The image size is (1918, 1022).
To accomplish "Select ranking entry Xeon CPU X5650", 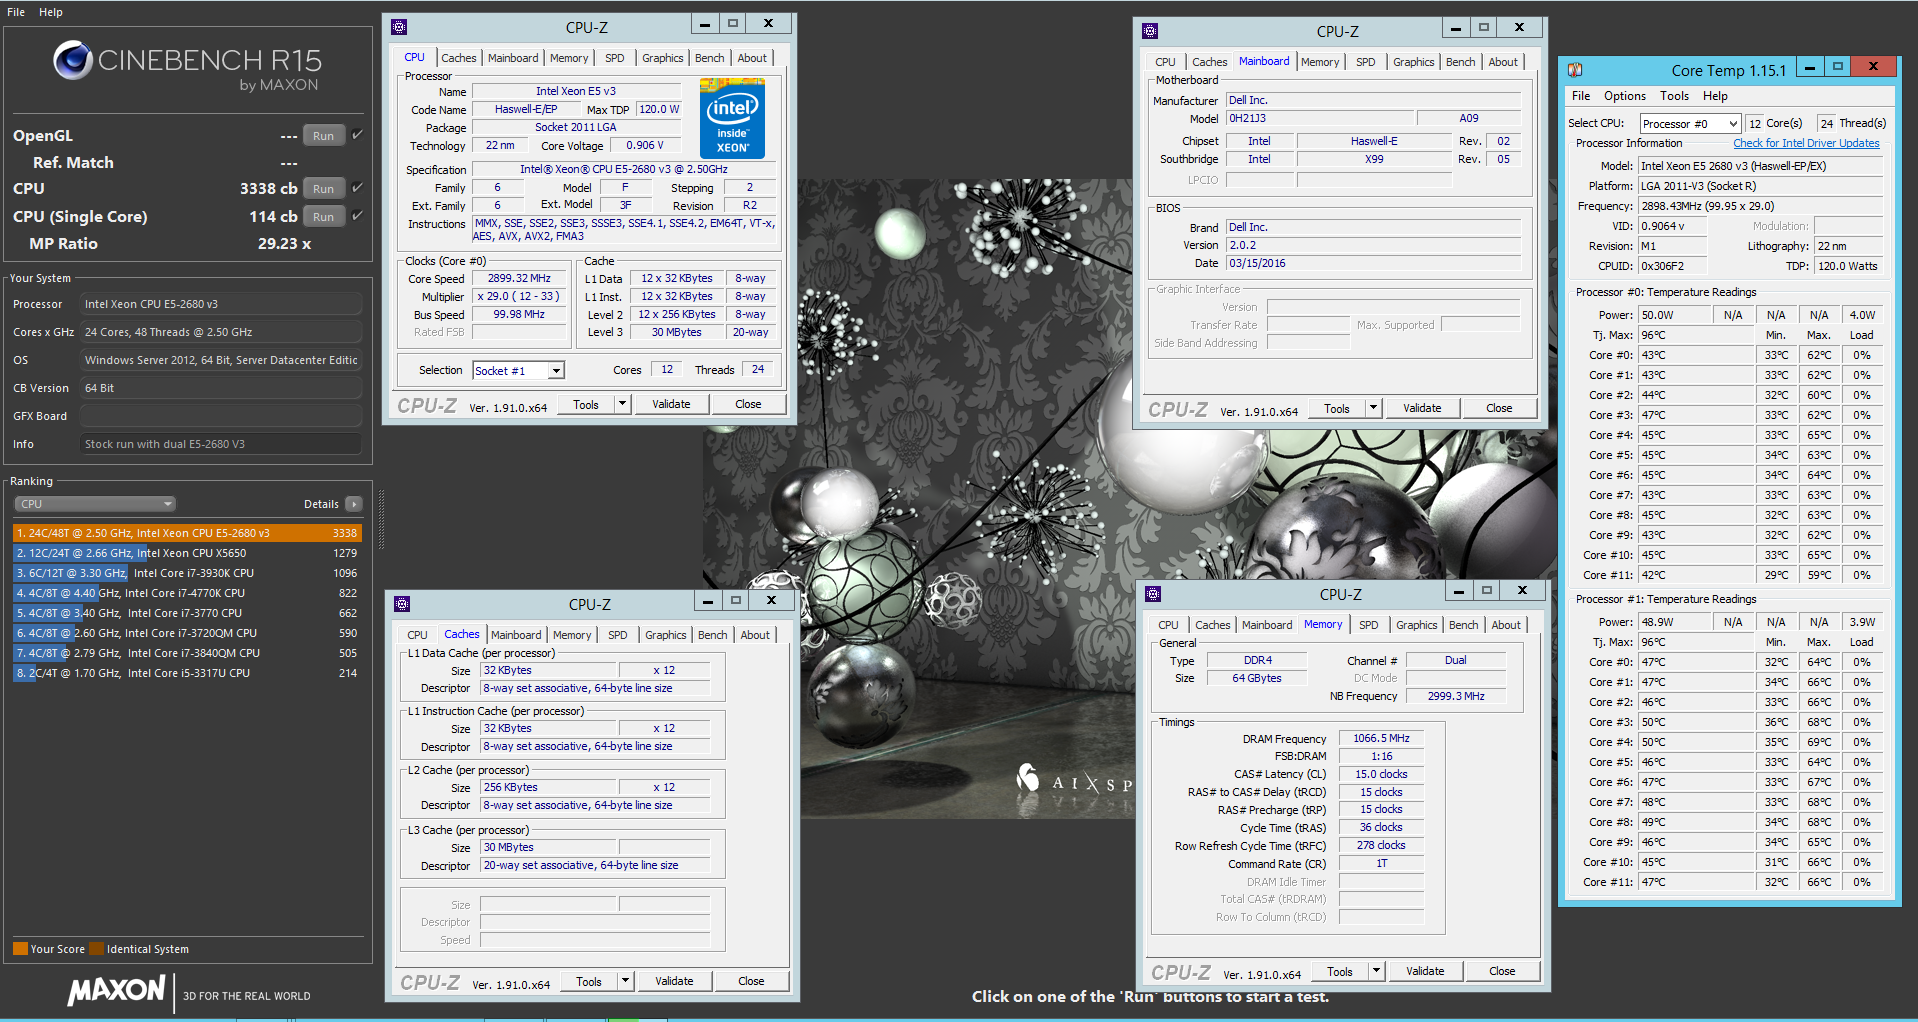I will (x=188, y=553).
